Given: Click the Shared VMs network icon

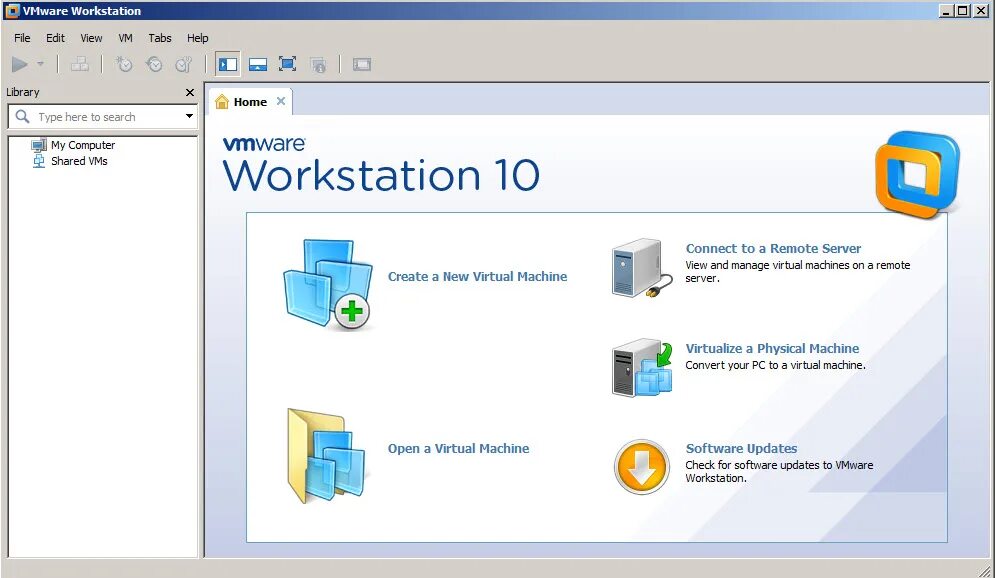Looking at the screenshot, I should [x=39, y=161].
